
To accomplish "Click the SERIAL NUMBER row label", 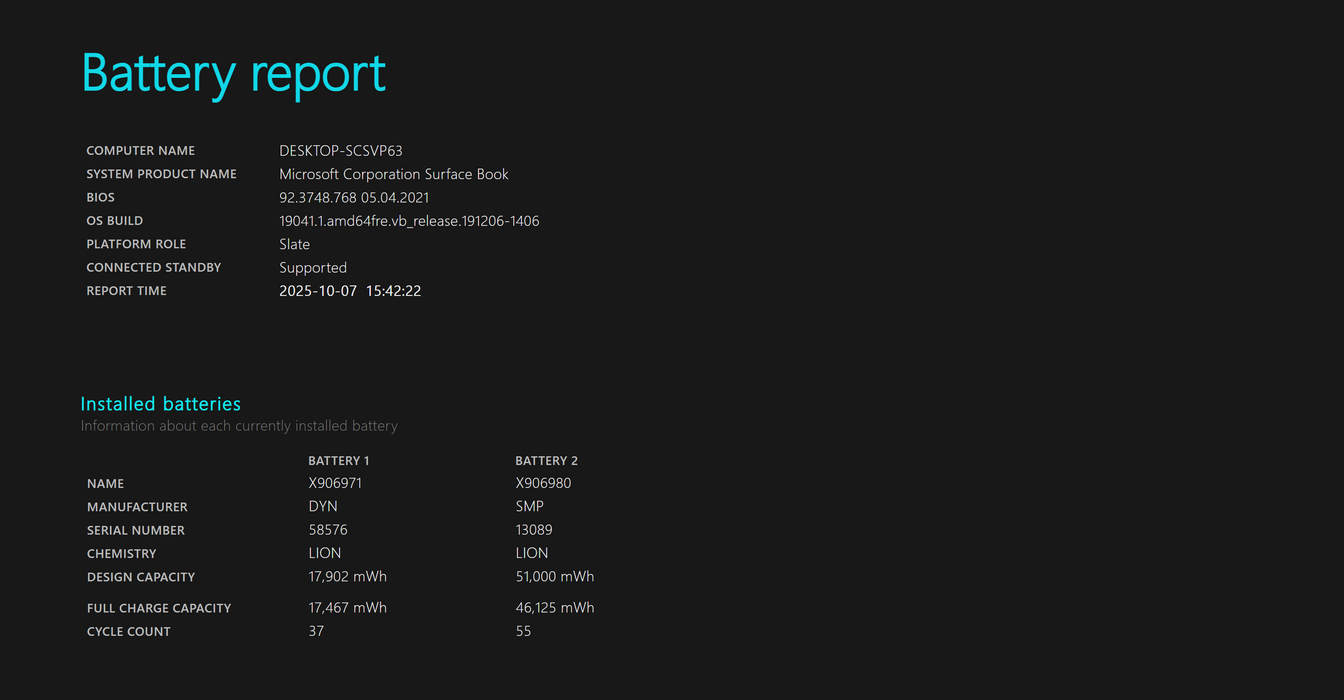I will point(136,531).
